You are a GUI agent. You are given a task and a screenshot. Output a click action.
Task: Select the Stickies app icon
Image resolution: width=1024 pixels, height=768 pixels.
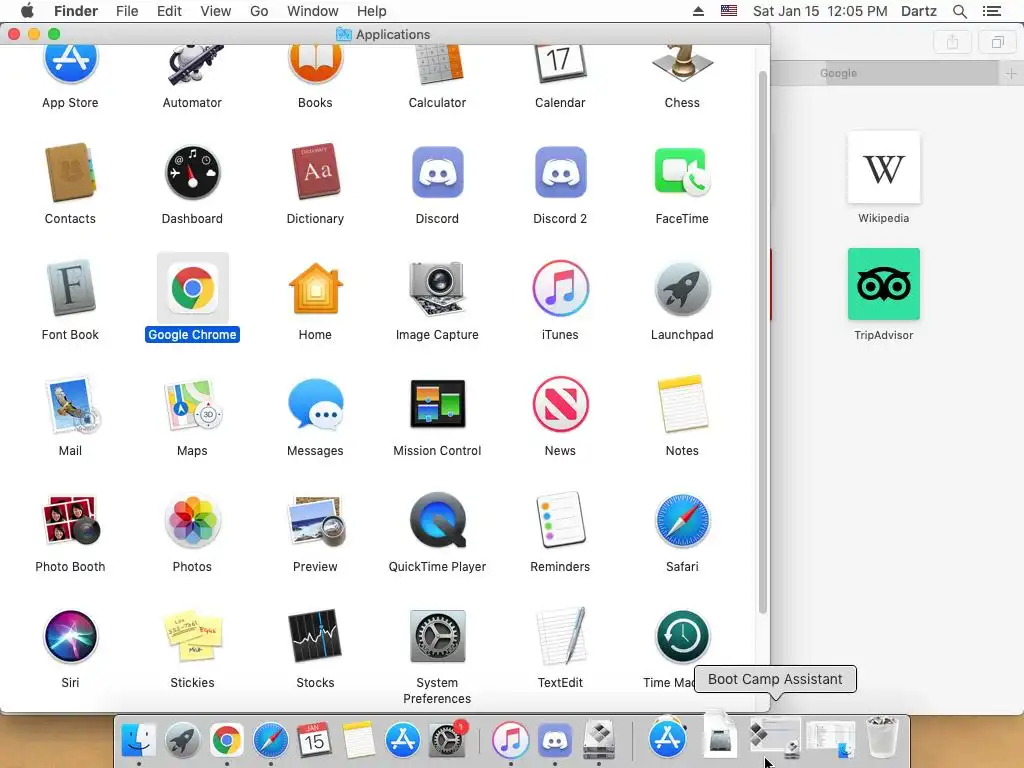point(193,636)
